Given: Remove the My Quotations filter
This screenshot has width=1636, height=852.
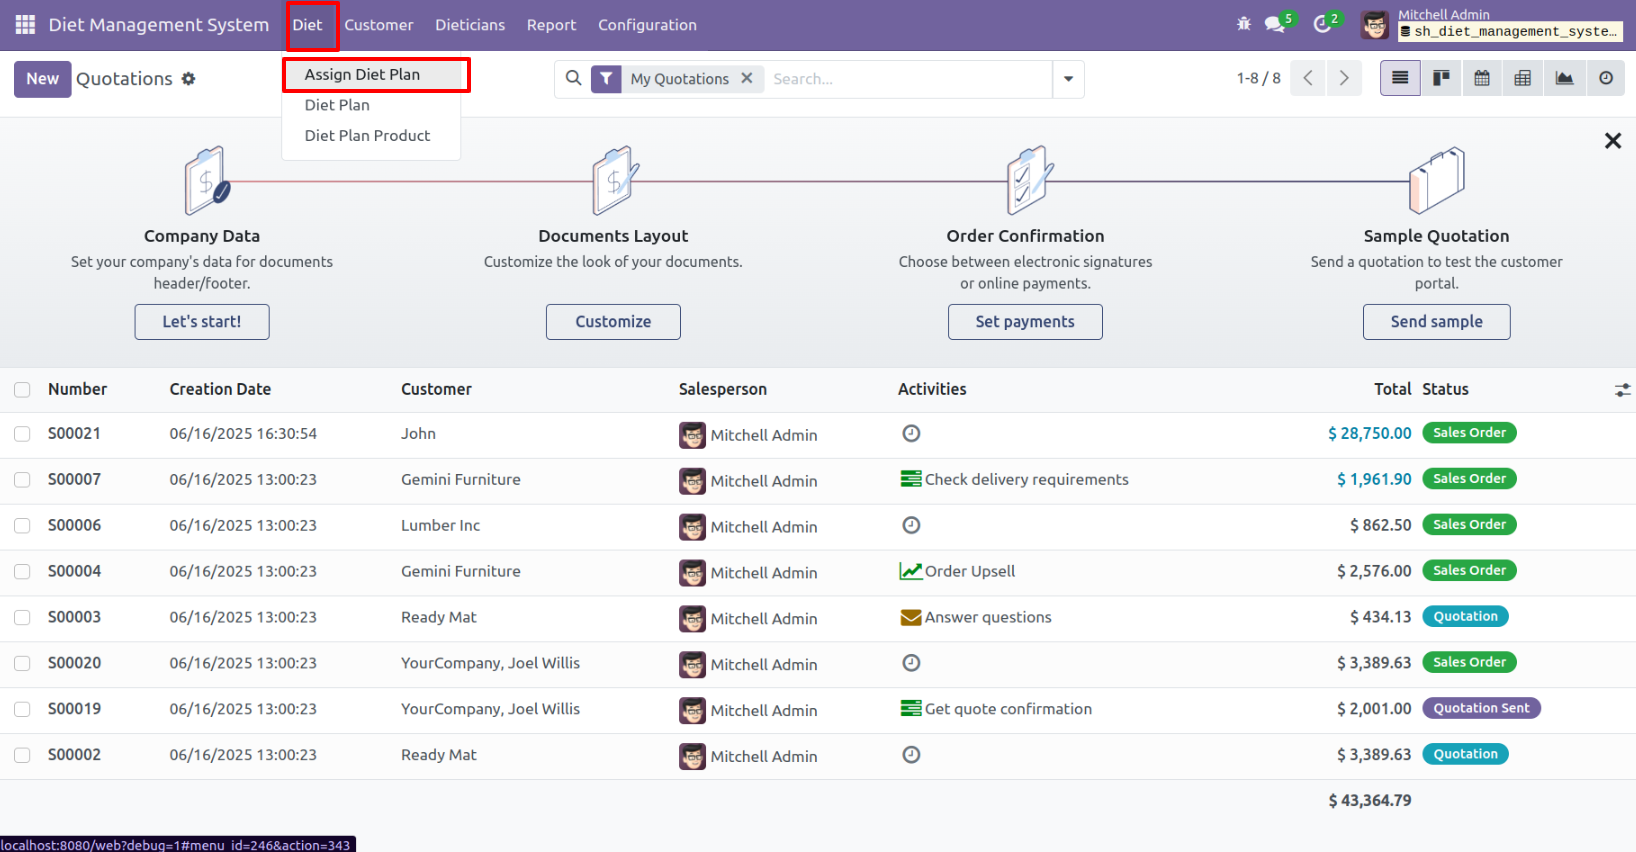Looking at the screenshot, I should click(x=747, y=78).
